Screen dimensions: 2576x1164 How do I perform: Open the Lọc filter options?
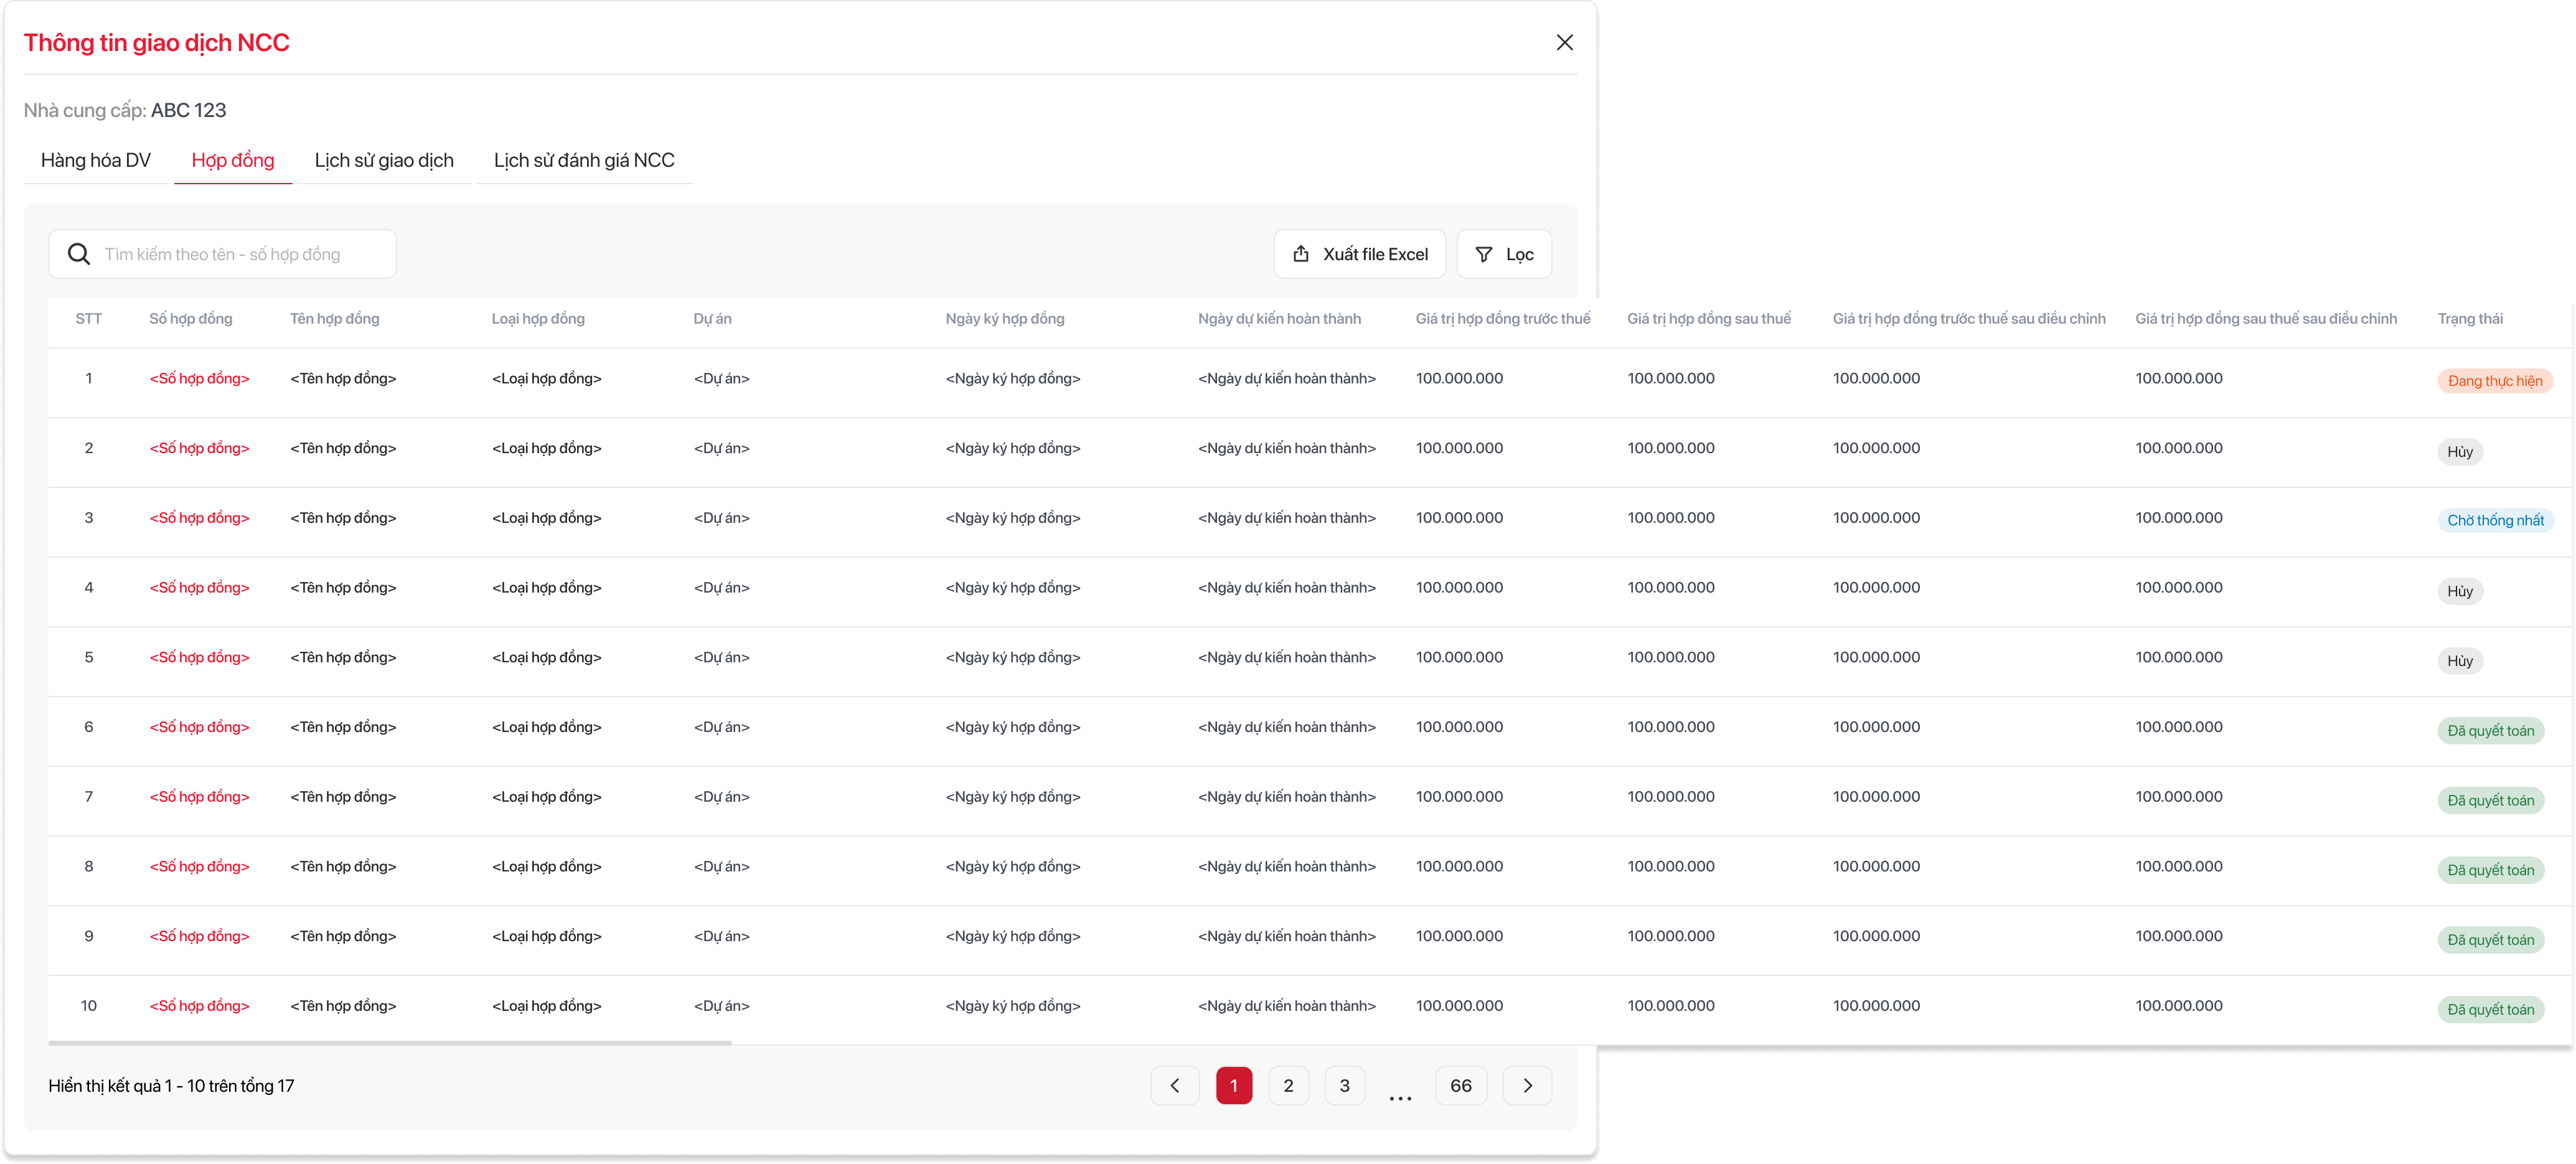tap(1518, 254)
